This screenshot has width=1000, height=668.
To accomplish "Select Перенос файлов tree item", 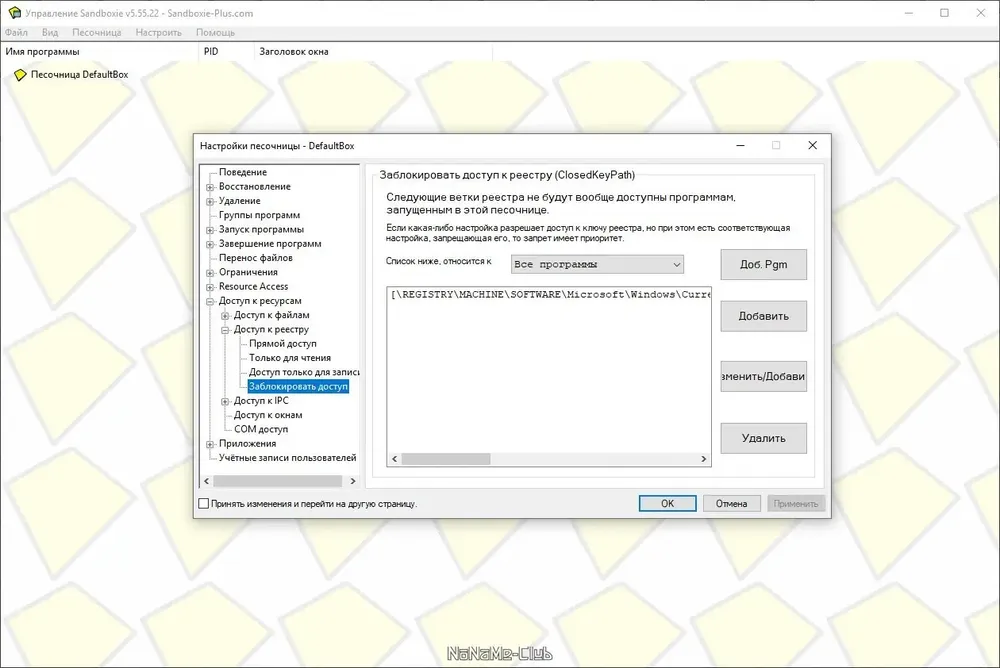I will tap(255, 258).
